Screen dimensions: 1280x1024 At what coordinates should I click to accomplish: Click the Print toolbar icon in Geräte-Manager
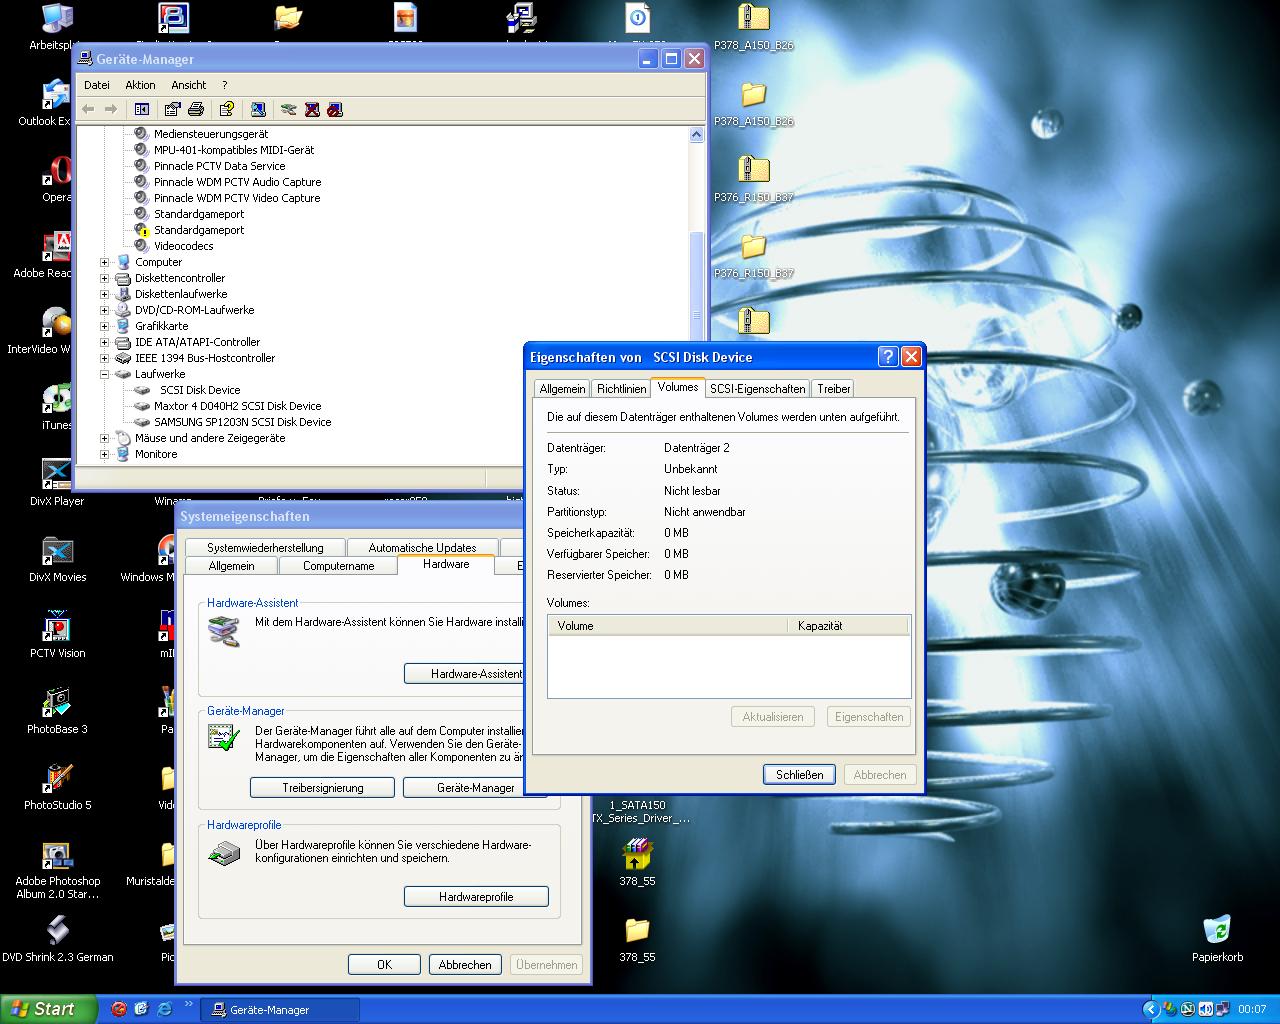coord(196,109)
